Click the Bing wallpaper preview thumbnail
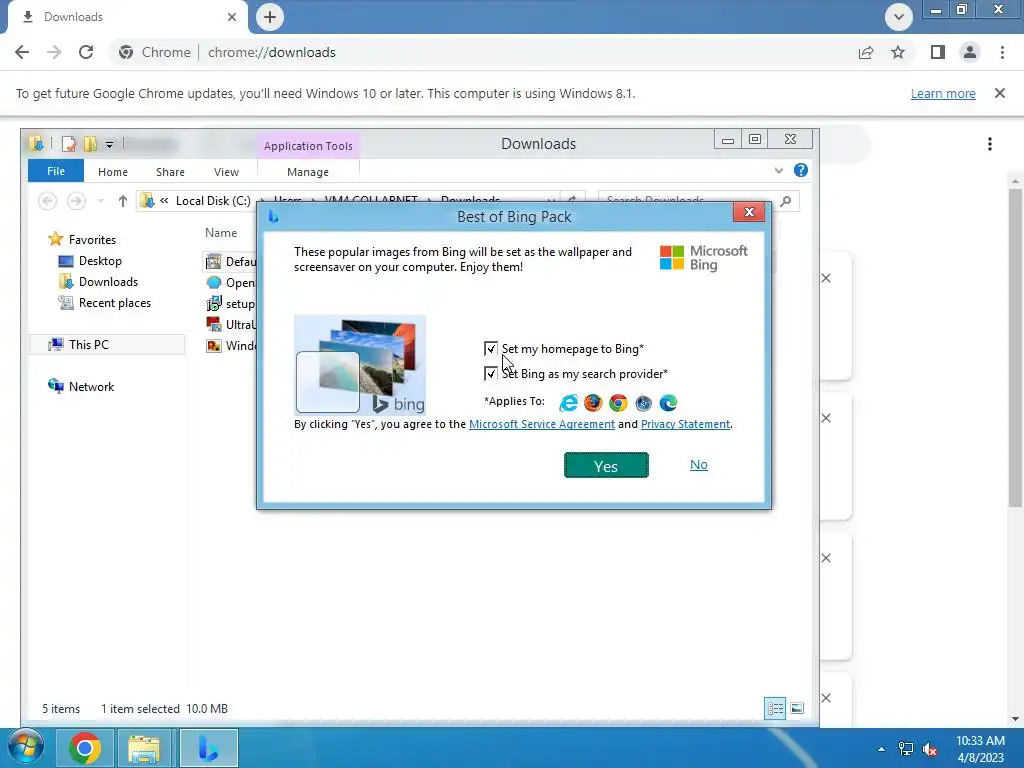 point(360,364)
